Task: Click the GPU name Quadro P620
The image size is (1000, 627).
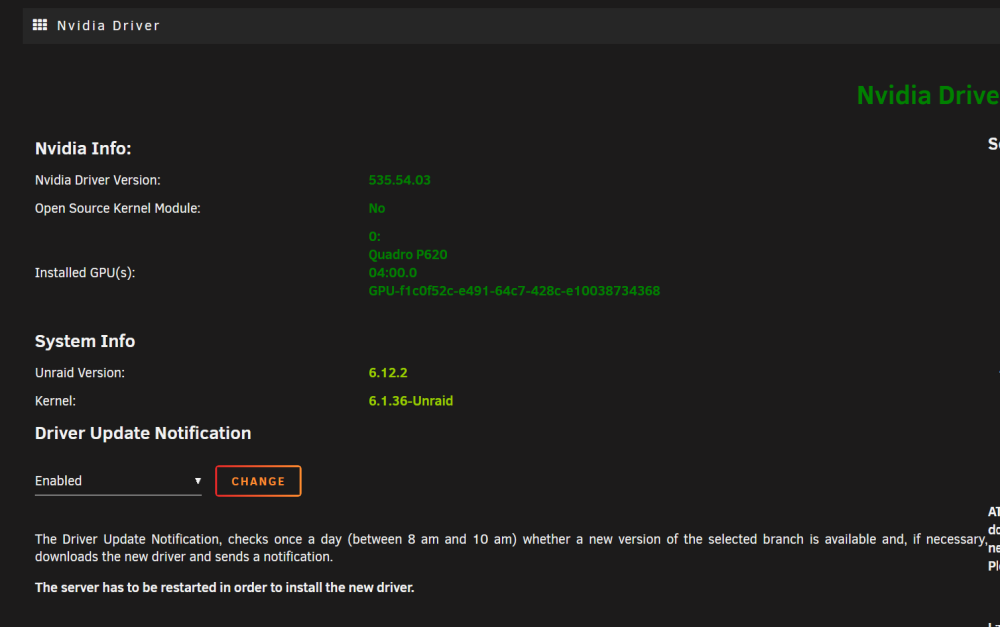Action: (408, 254)
